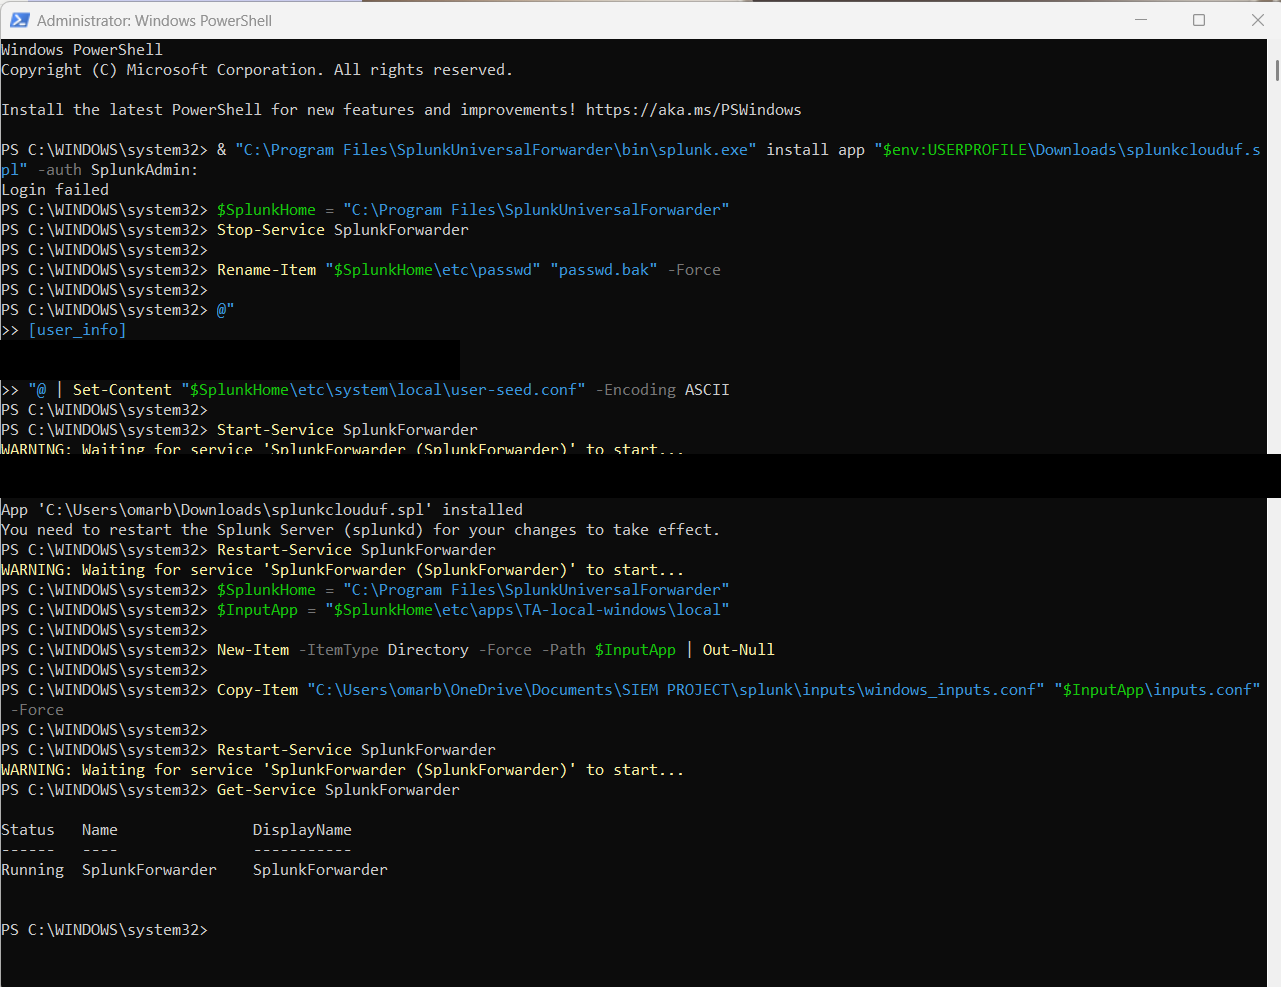This screenshot has width=1281, height=987.
Task: Click the "Get-Service SplunkForwarder" command
Action: (338, 790)
